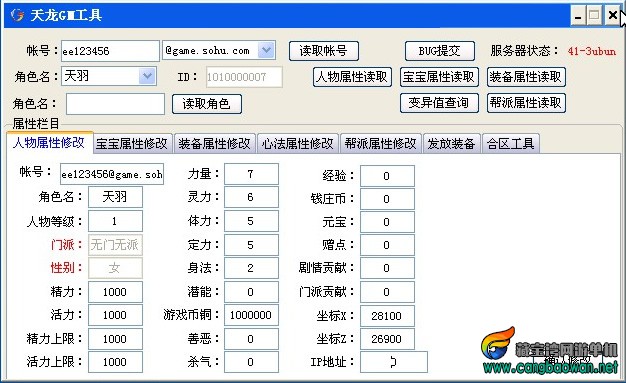Image resolution: width=626 pixels, height=383 pixels.
Task: Click the 读取角色 button
Action: coord(207,104)
